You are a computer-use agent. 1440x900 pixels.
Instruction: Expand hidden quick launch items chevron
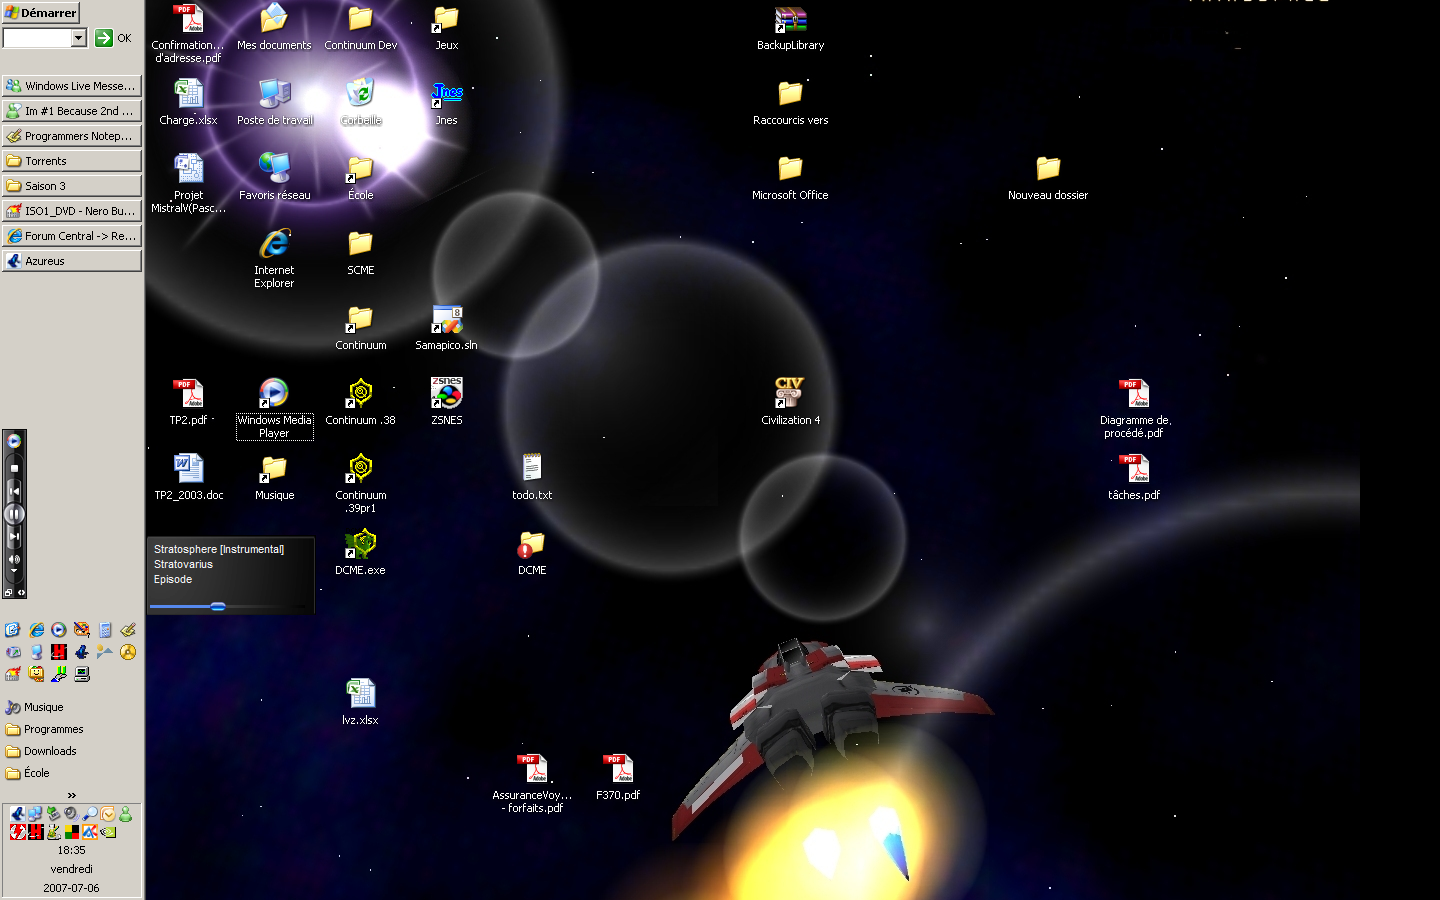coord(71,795)
